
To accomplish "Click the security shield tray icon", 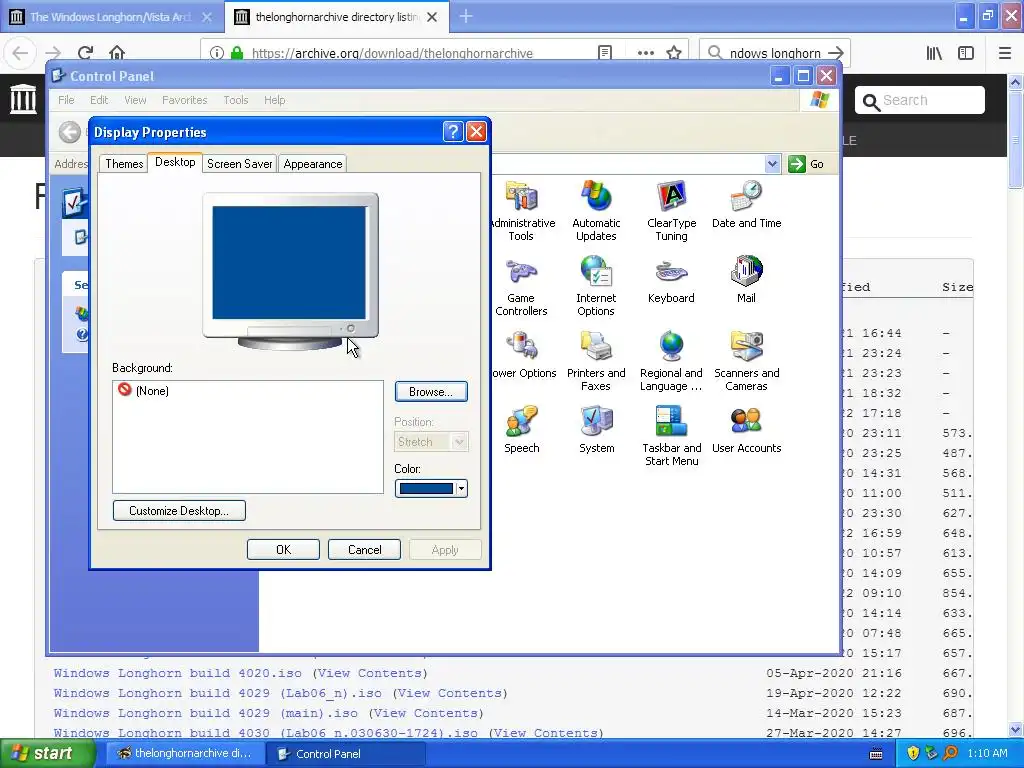I will pyautogui.click(x=913, y=753).
